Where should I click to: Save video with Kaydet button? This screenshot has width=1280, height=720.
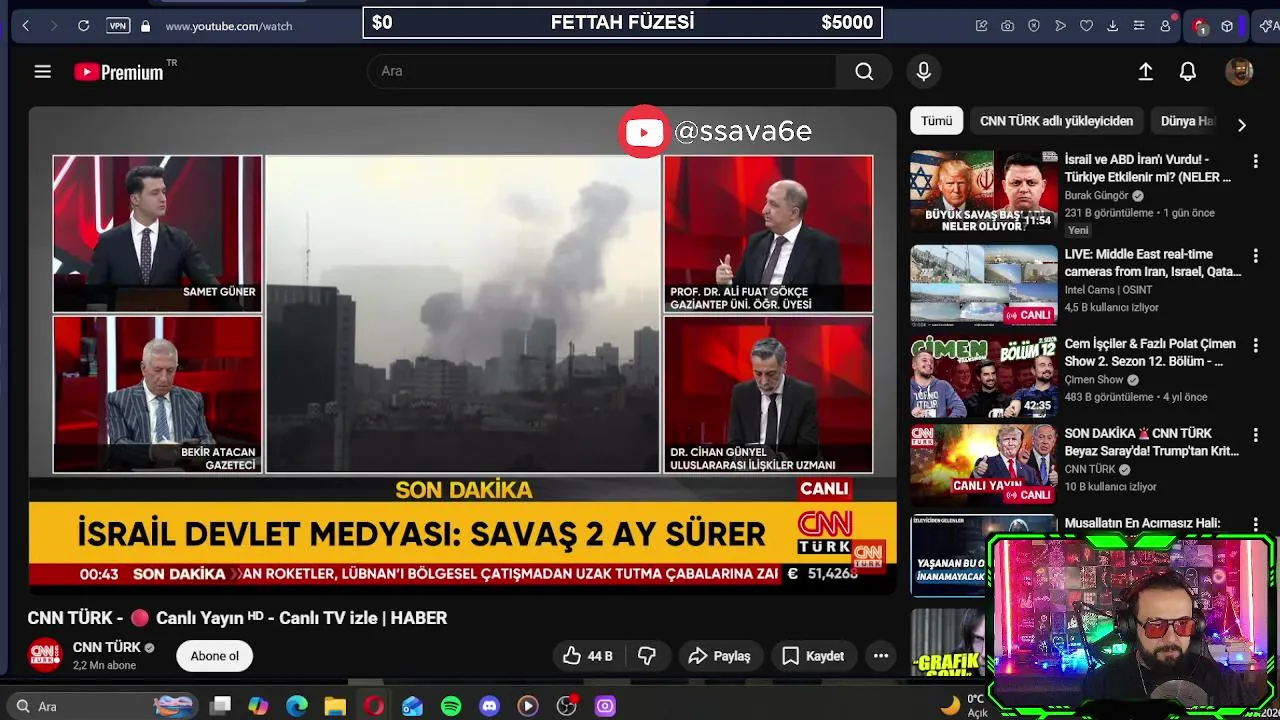coord(813,656)
